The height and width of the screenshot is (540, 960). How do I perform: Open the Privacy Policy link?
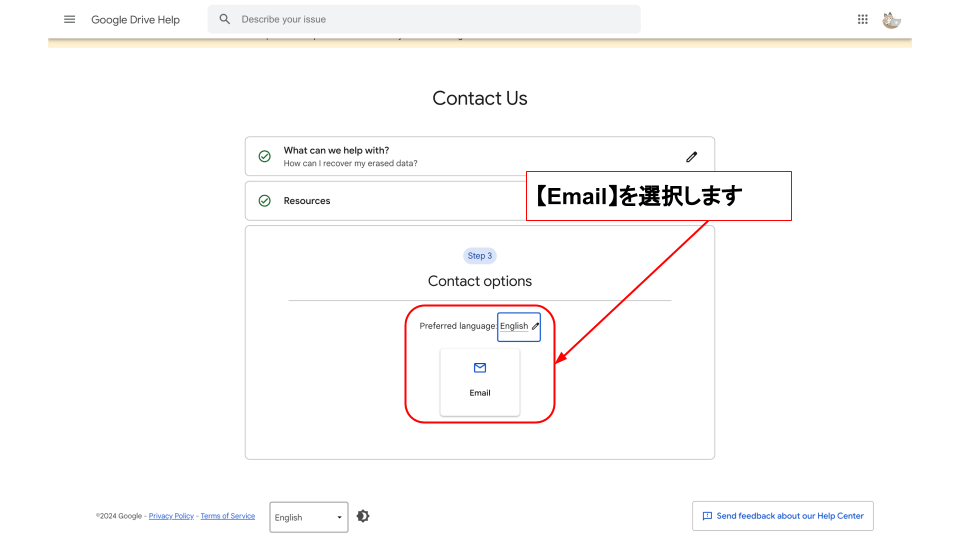click(x=171, y=516)
